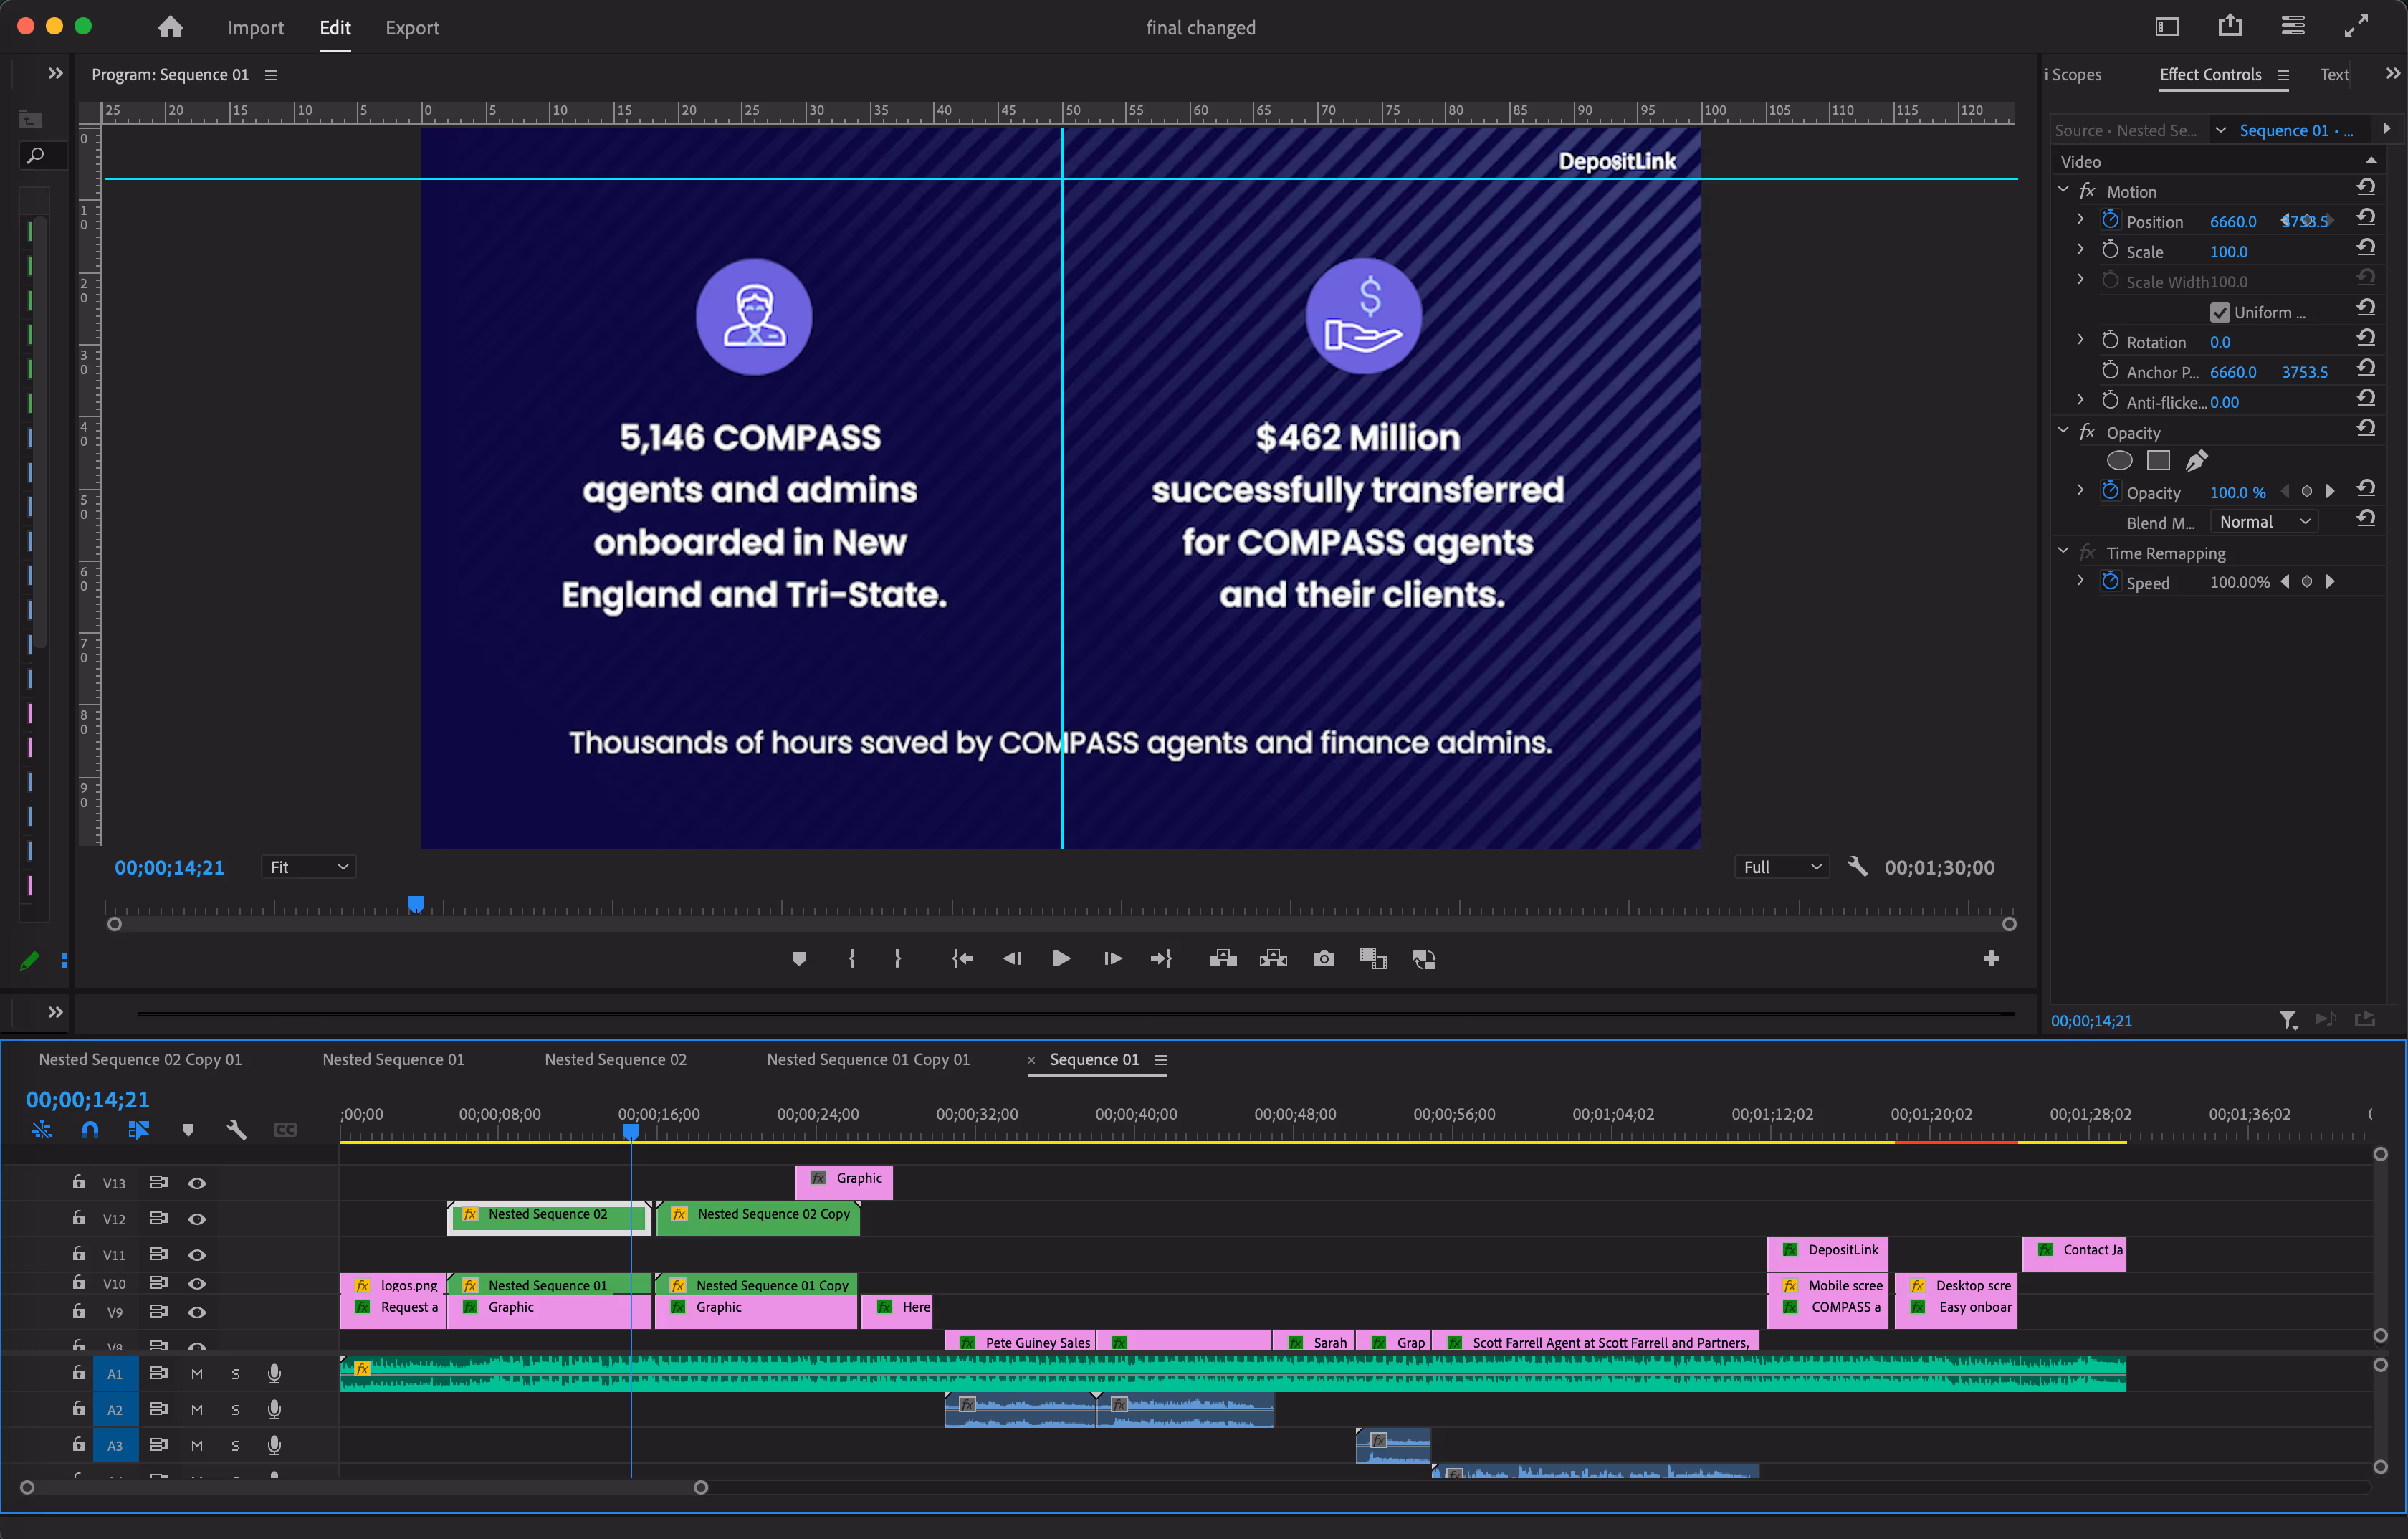Open Comparison View button
Viewport: 2408px width, 1539px height.
point(1373,958)
